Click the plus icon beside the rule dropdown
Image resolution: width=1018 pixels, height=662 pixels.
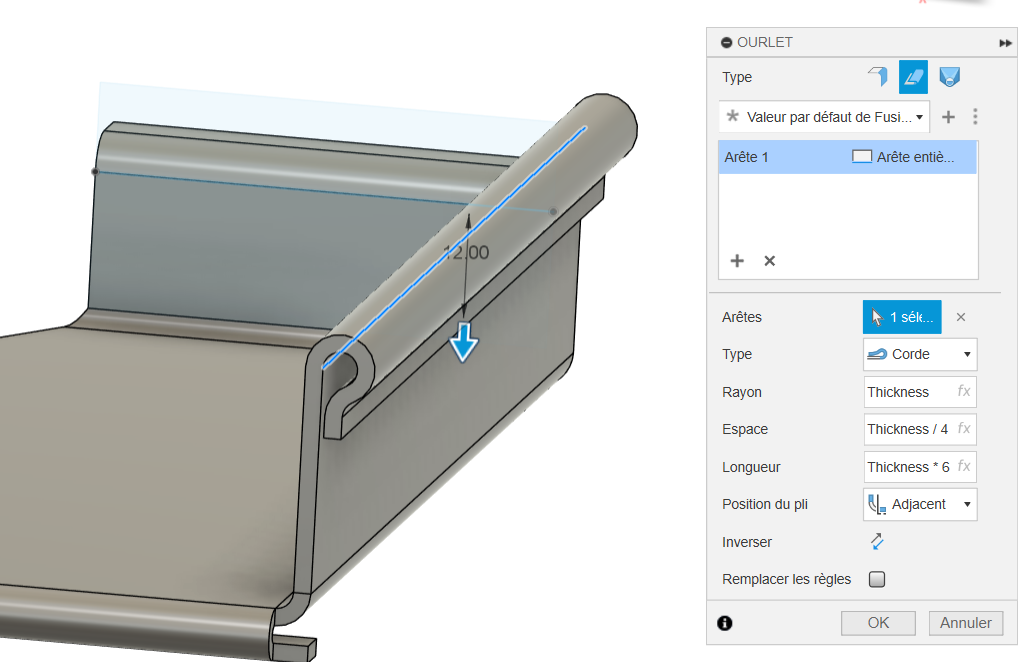click(948, 117)
